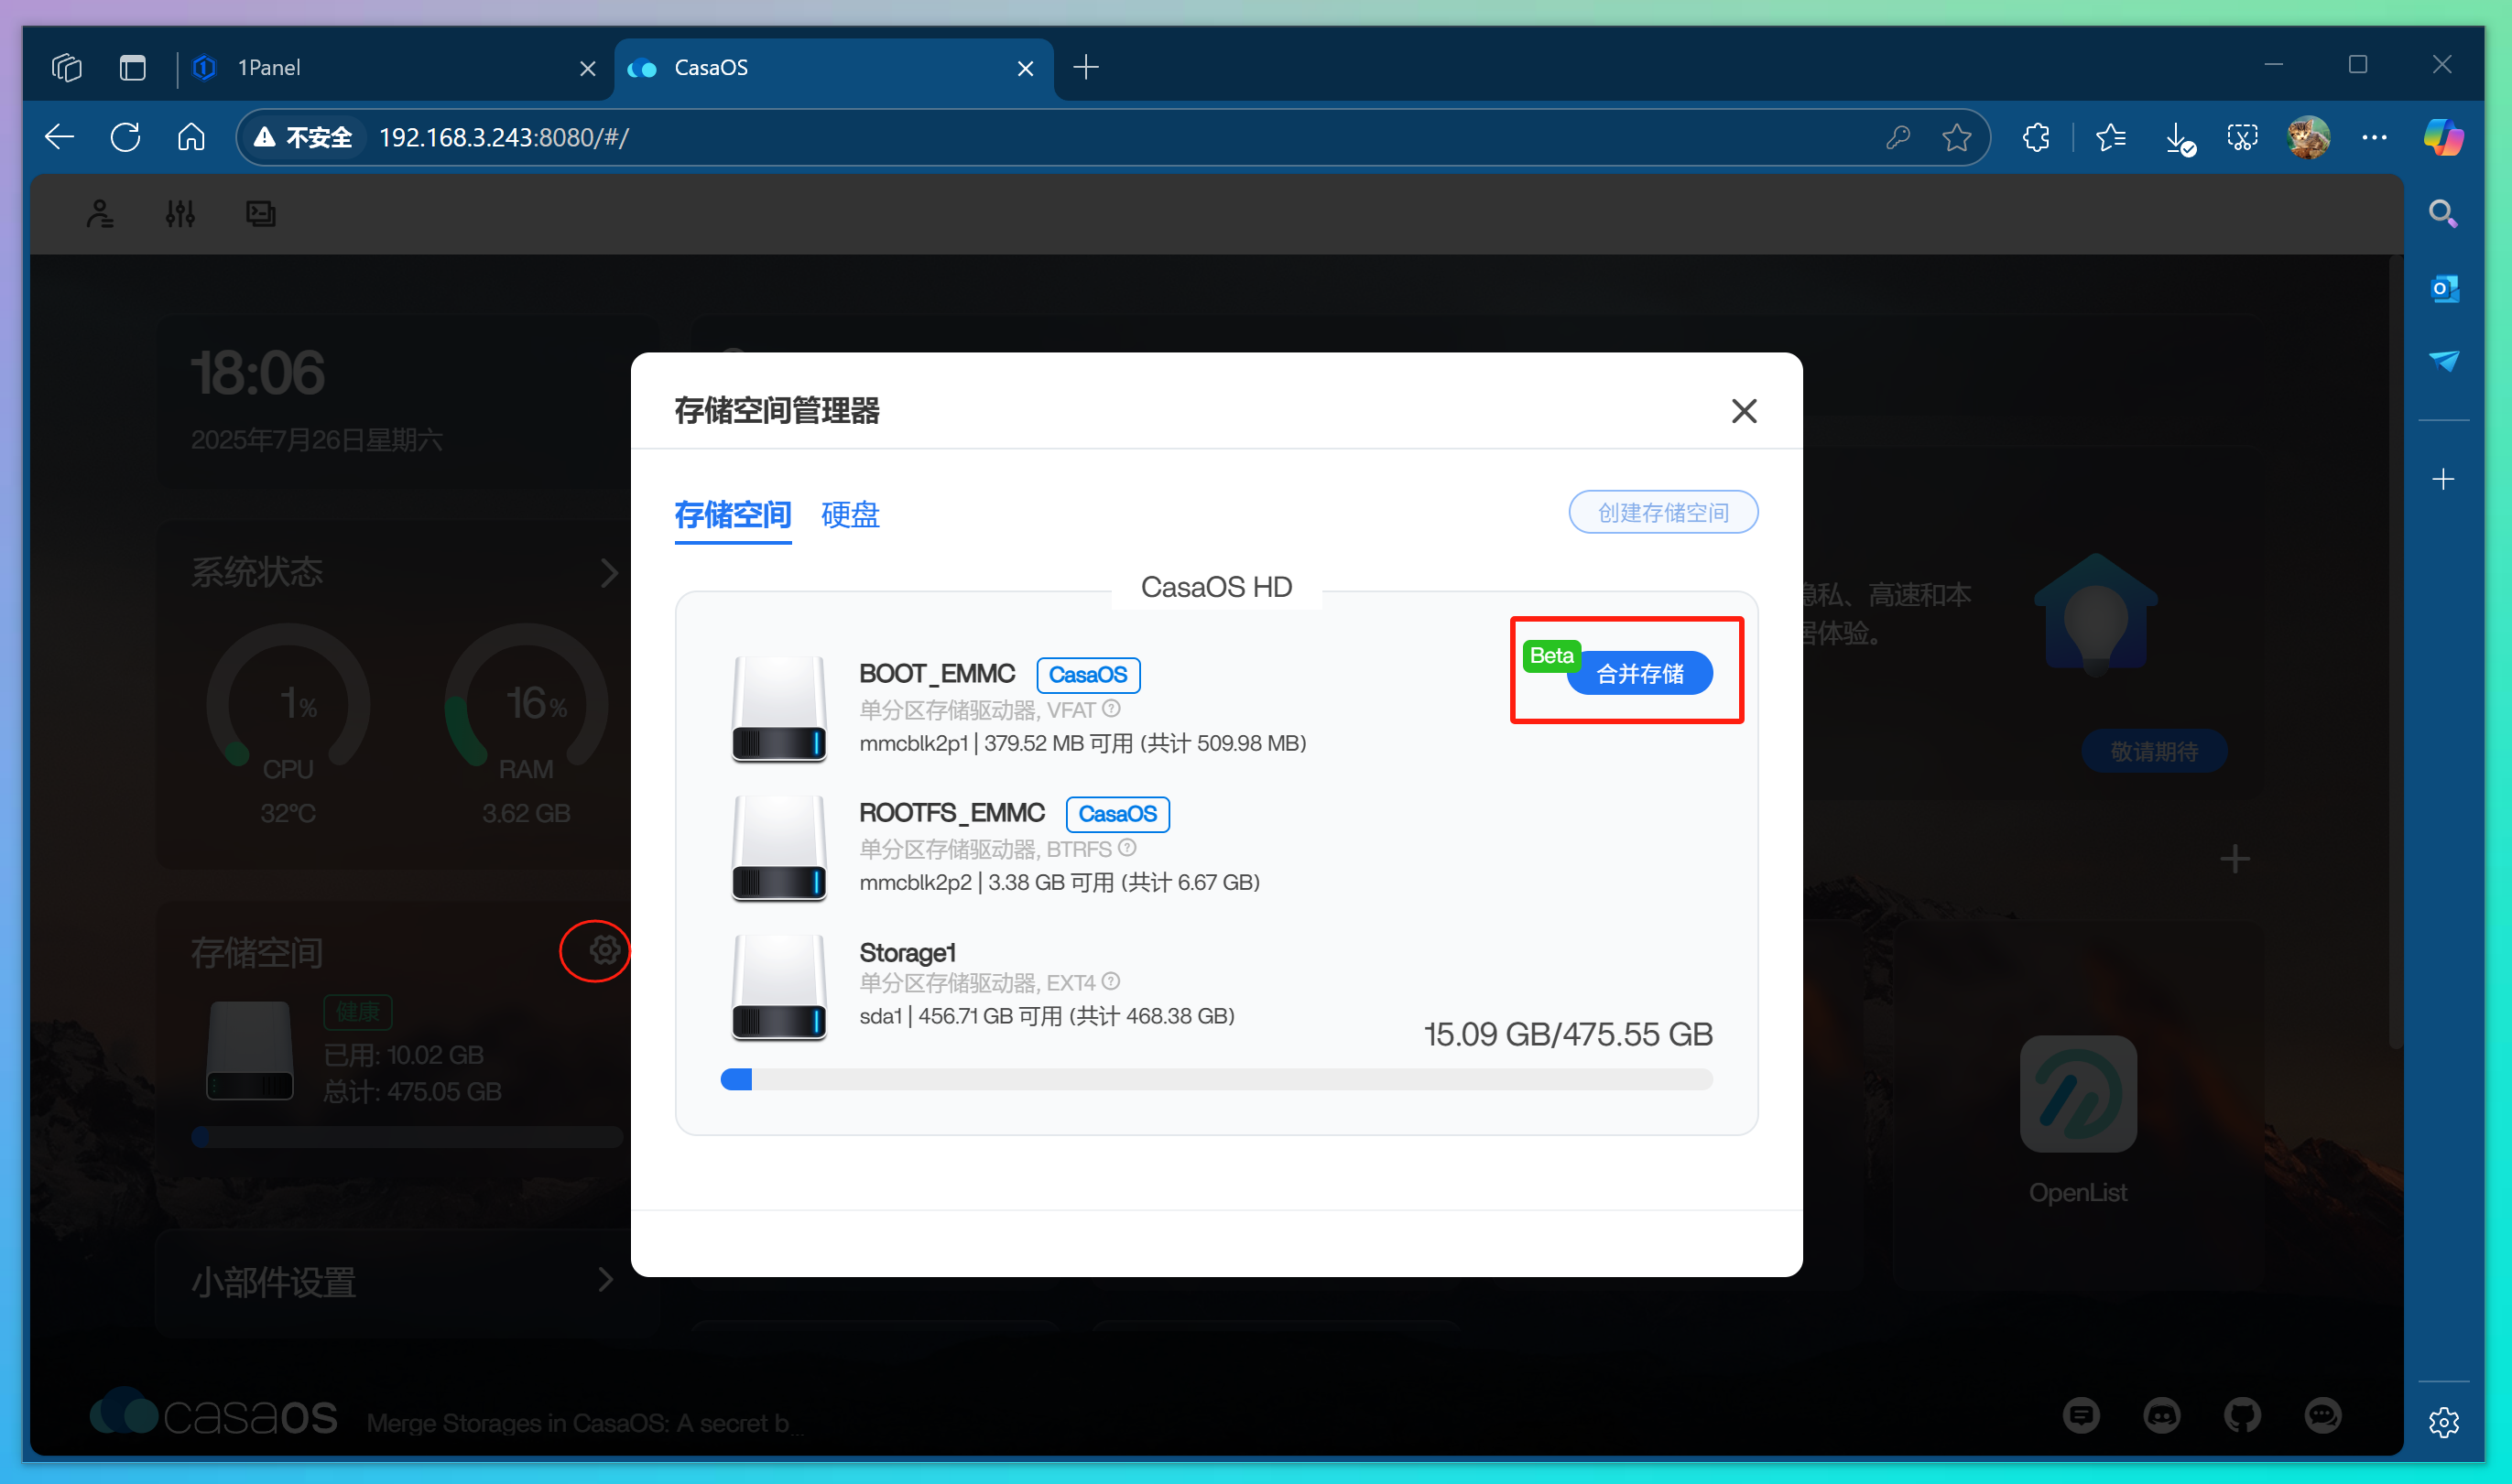Click the storage usage progress bar in dialog

click(1215, 1078)
